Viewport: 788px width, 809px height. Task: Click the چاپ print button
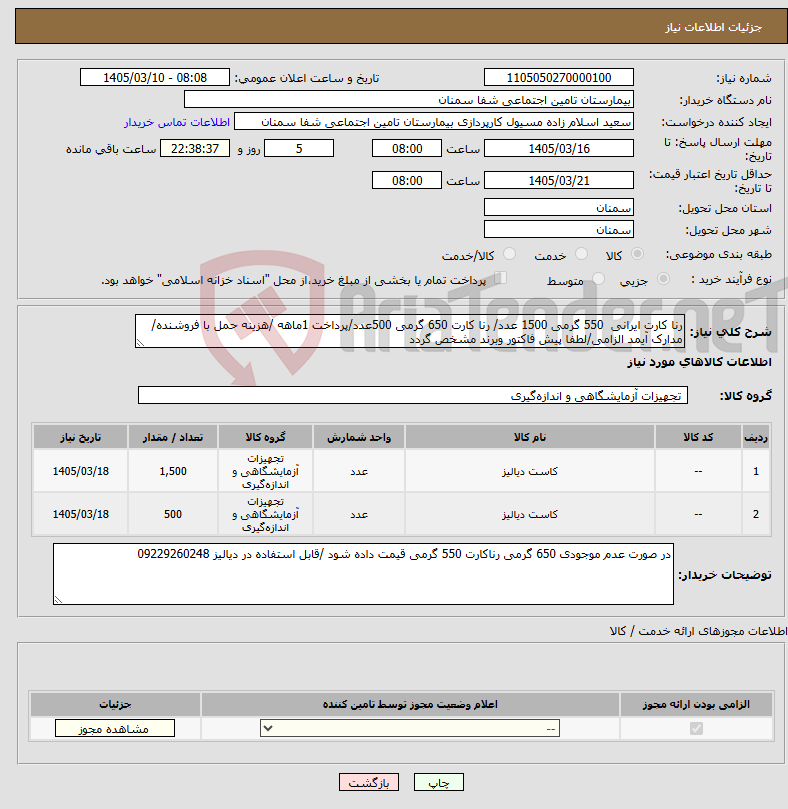click(439, 782)
